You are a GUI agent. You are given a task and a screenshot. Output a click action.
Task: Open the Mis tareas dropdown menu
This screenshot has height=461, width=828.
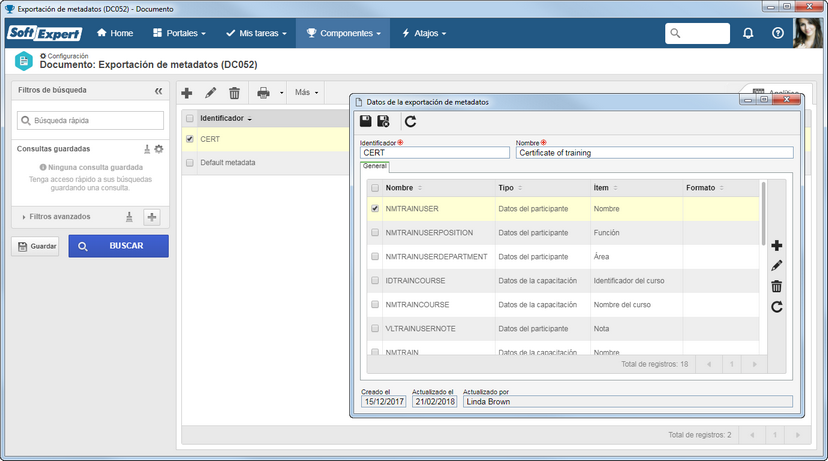[x=256, y=33]
